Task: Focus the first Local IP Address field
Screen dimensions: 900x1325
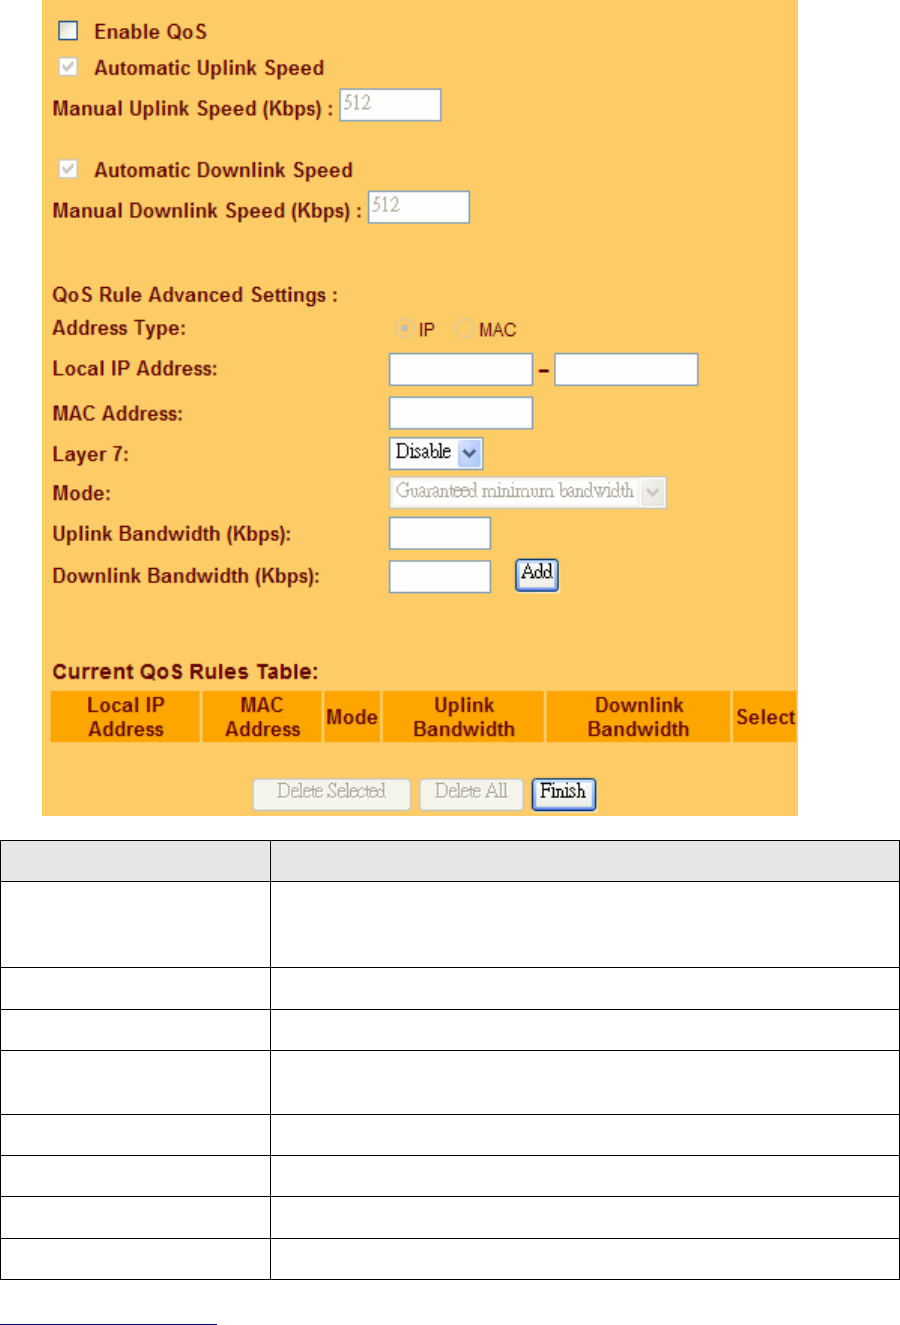Action: [x=461, y=369]
